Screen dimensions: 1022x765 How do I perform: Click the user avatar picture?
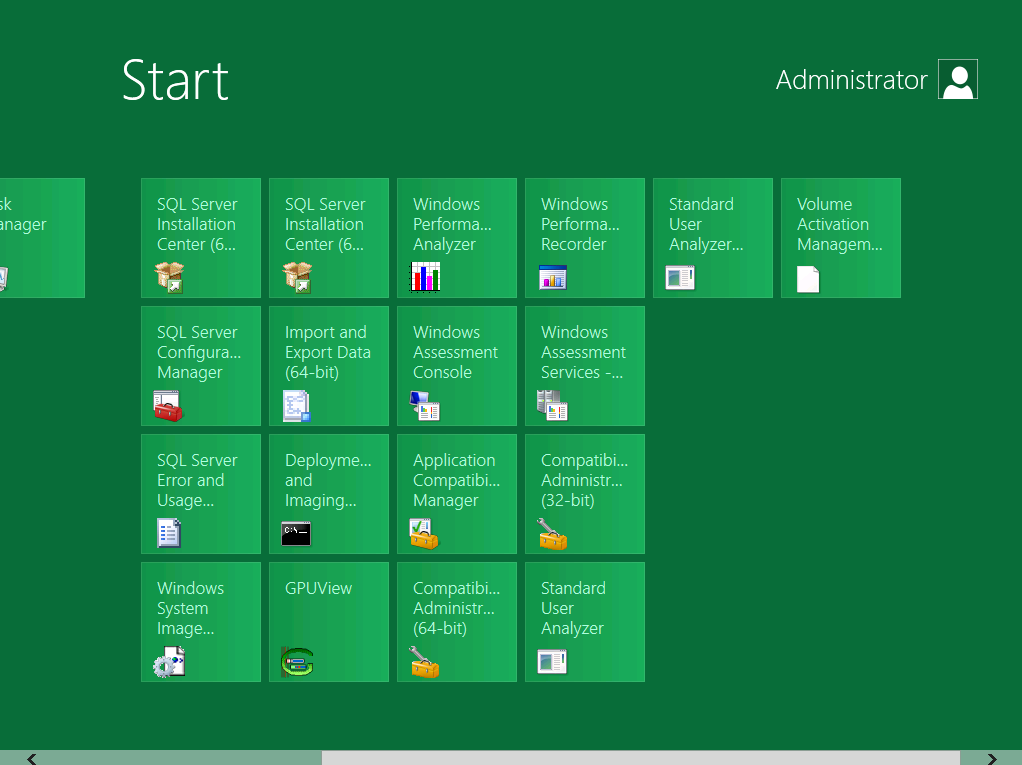(957, 79)
